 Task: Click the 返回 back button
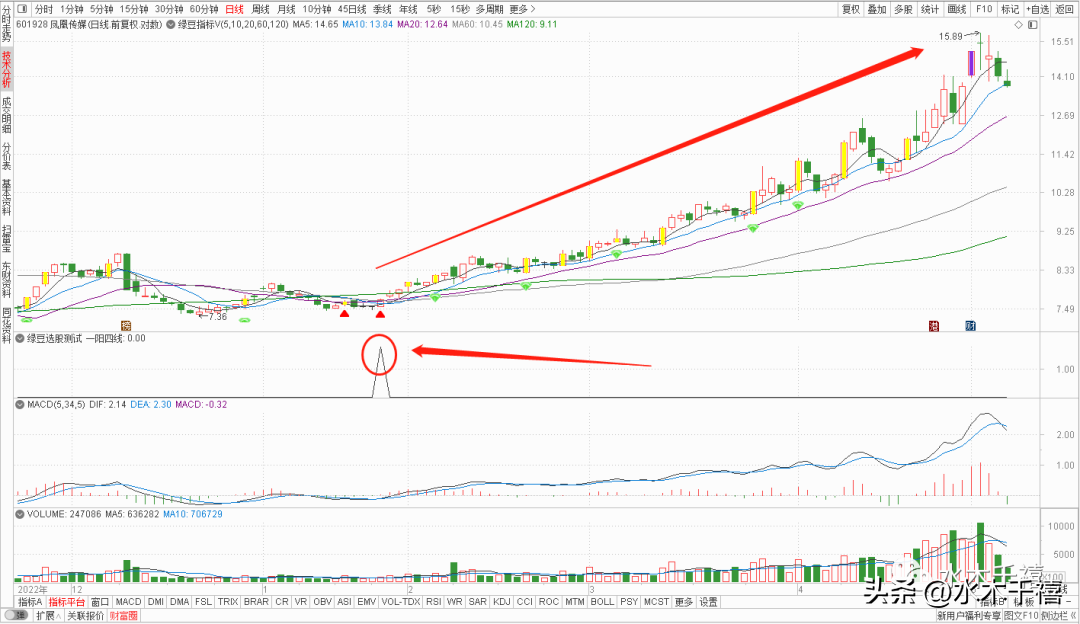pos(1064,9)
